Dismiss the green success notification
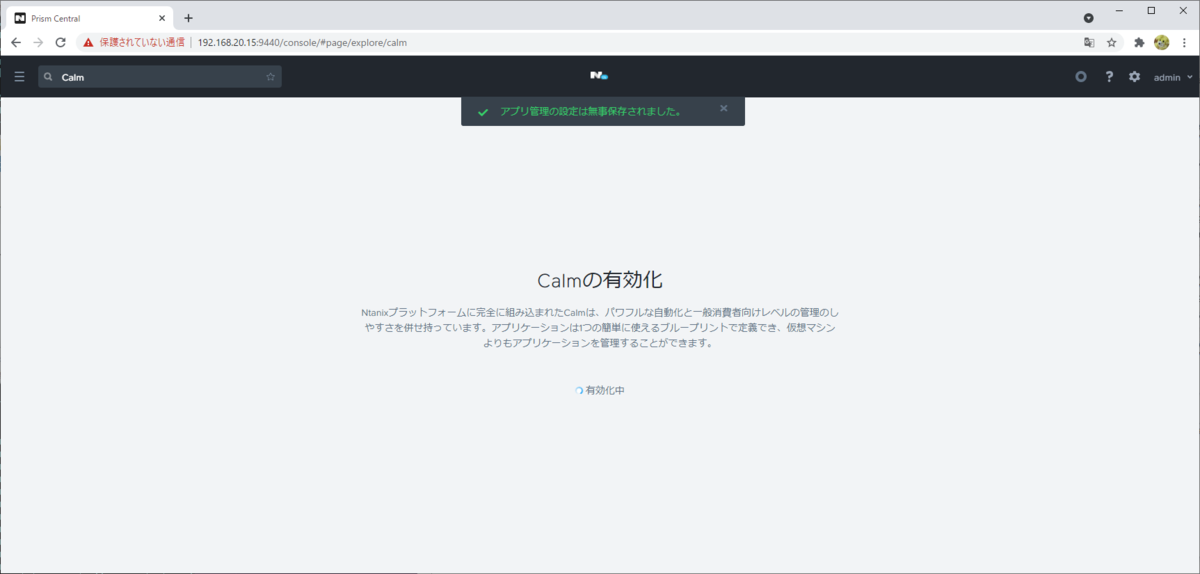Viewport: 1200px width, 574px height. (724, 108)
